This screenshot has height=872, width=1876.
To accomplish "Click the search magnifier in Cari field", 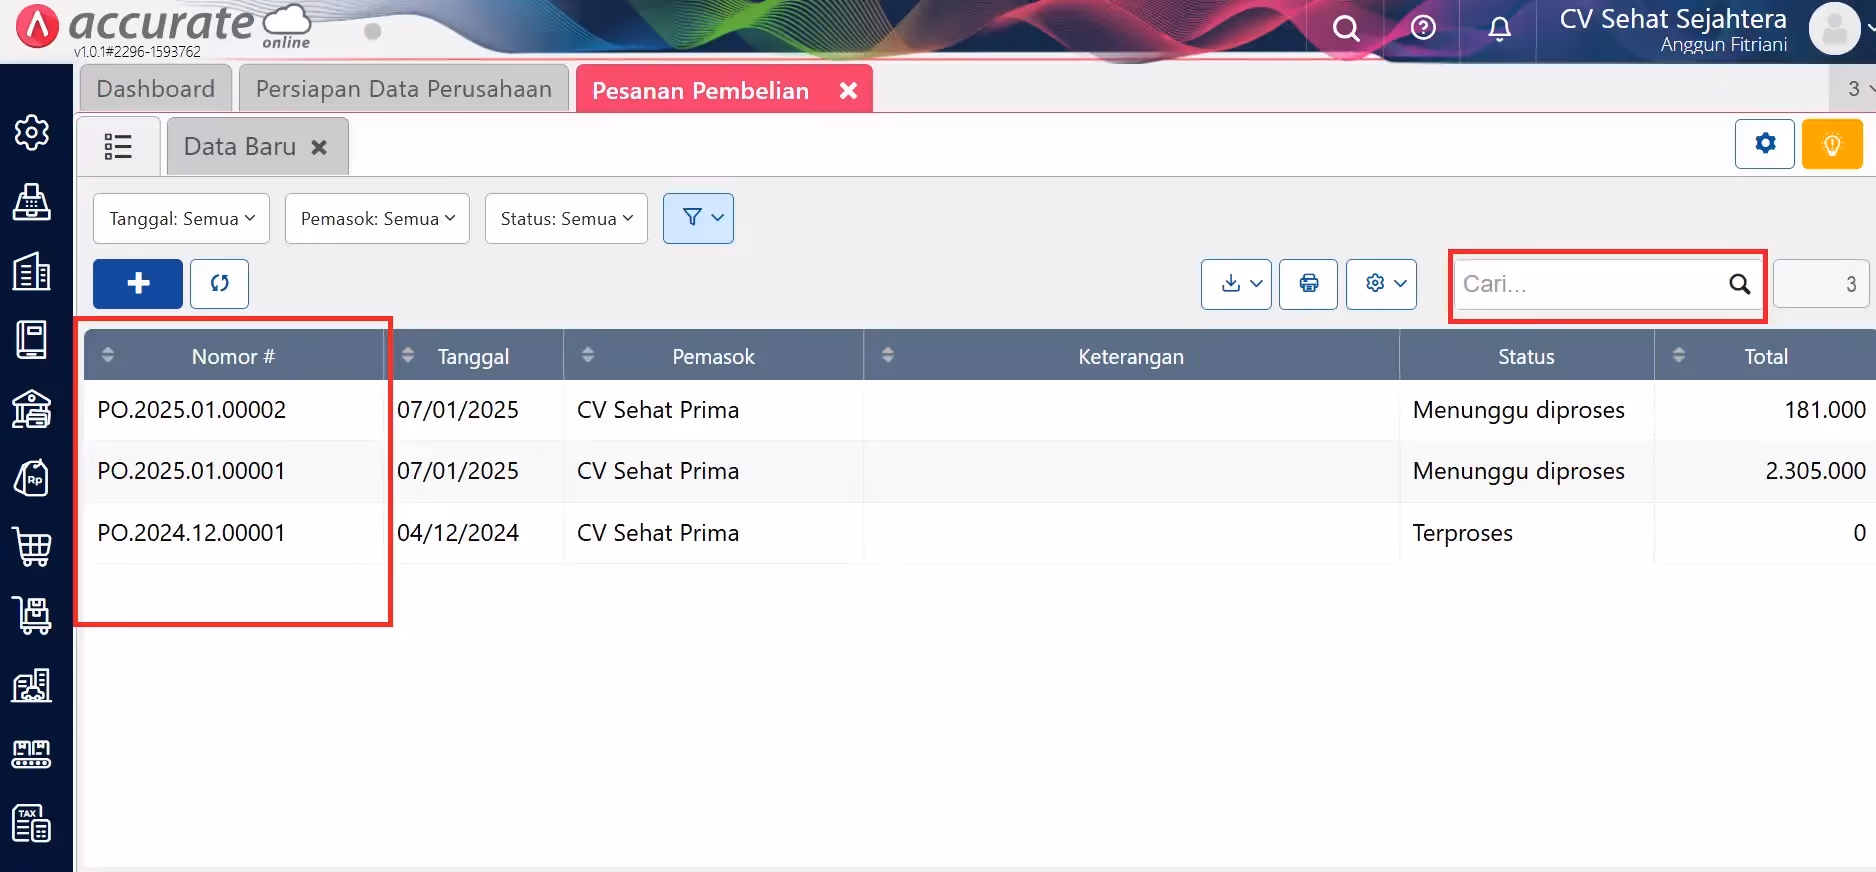I will tap(1740, 284).
